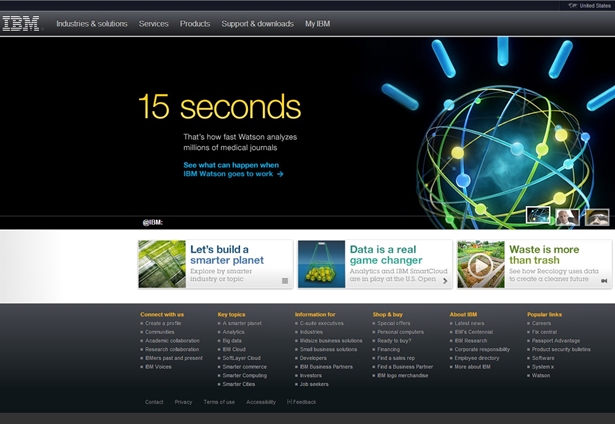The image size is (615, 424).
Task: Open Create a profile link
Action: [x=163, y=323]
